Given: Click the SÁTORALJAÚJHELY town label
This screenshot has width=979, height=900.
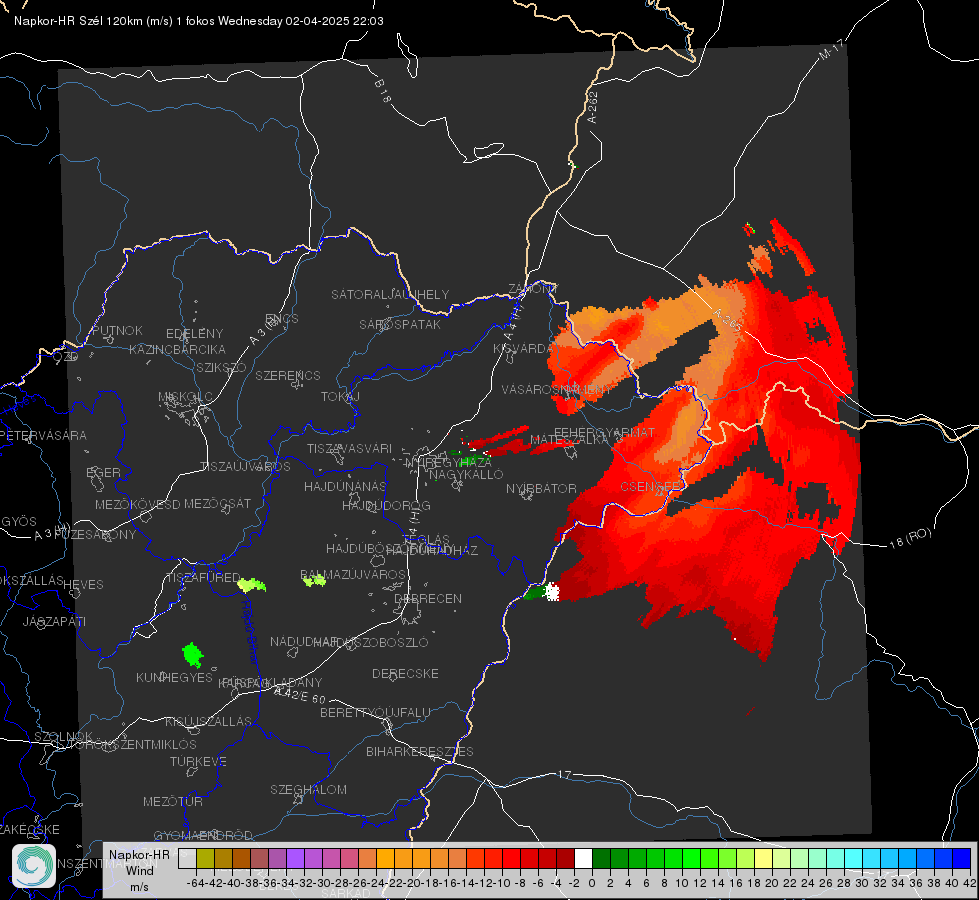Looking at the screenshot, I should point(390,294).
